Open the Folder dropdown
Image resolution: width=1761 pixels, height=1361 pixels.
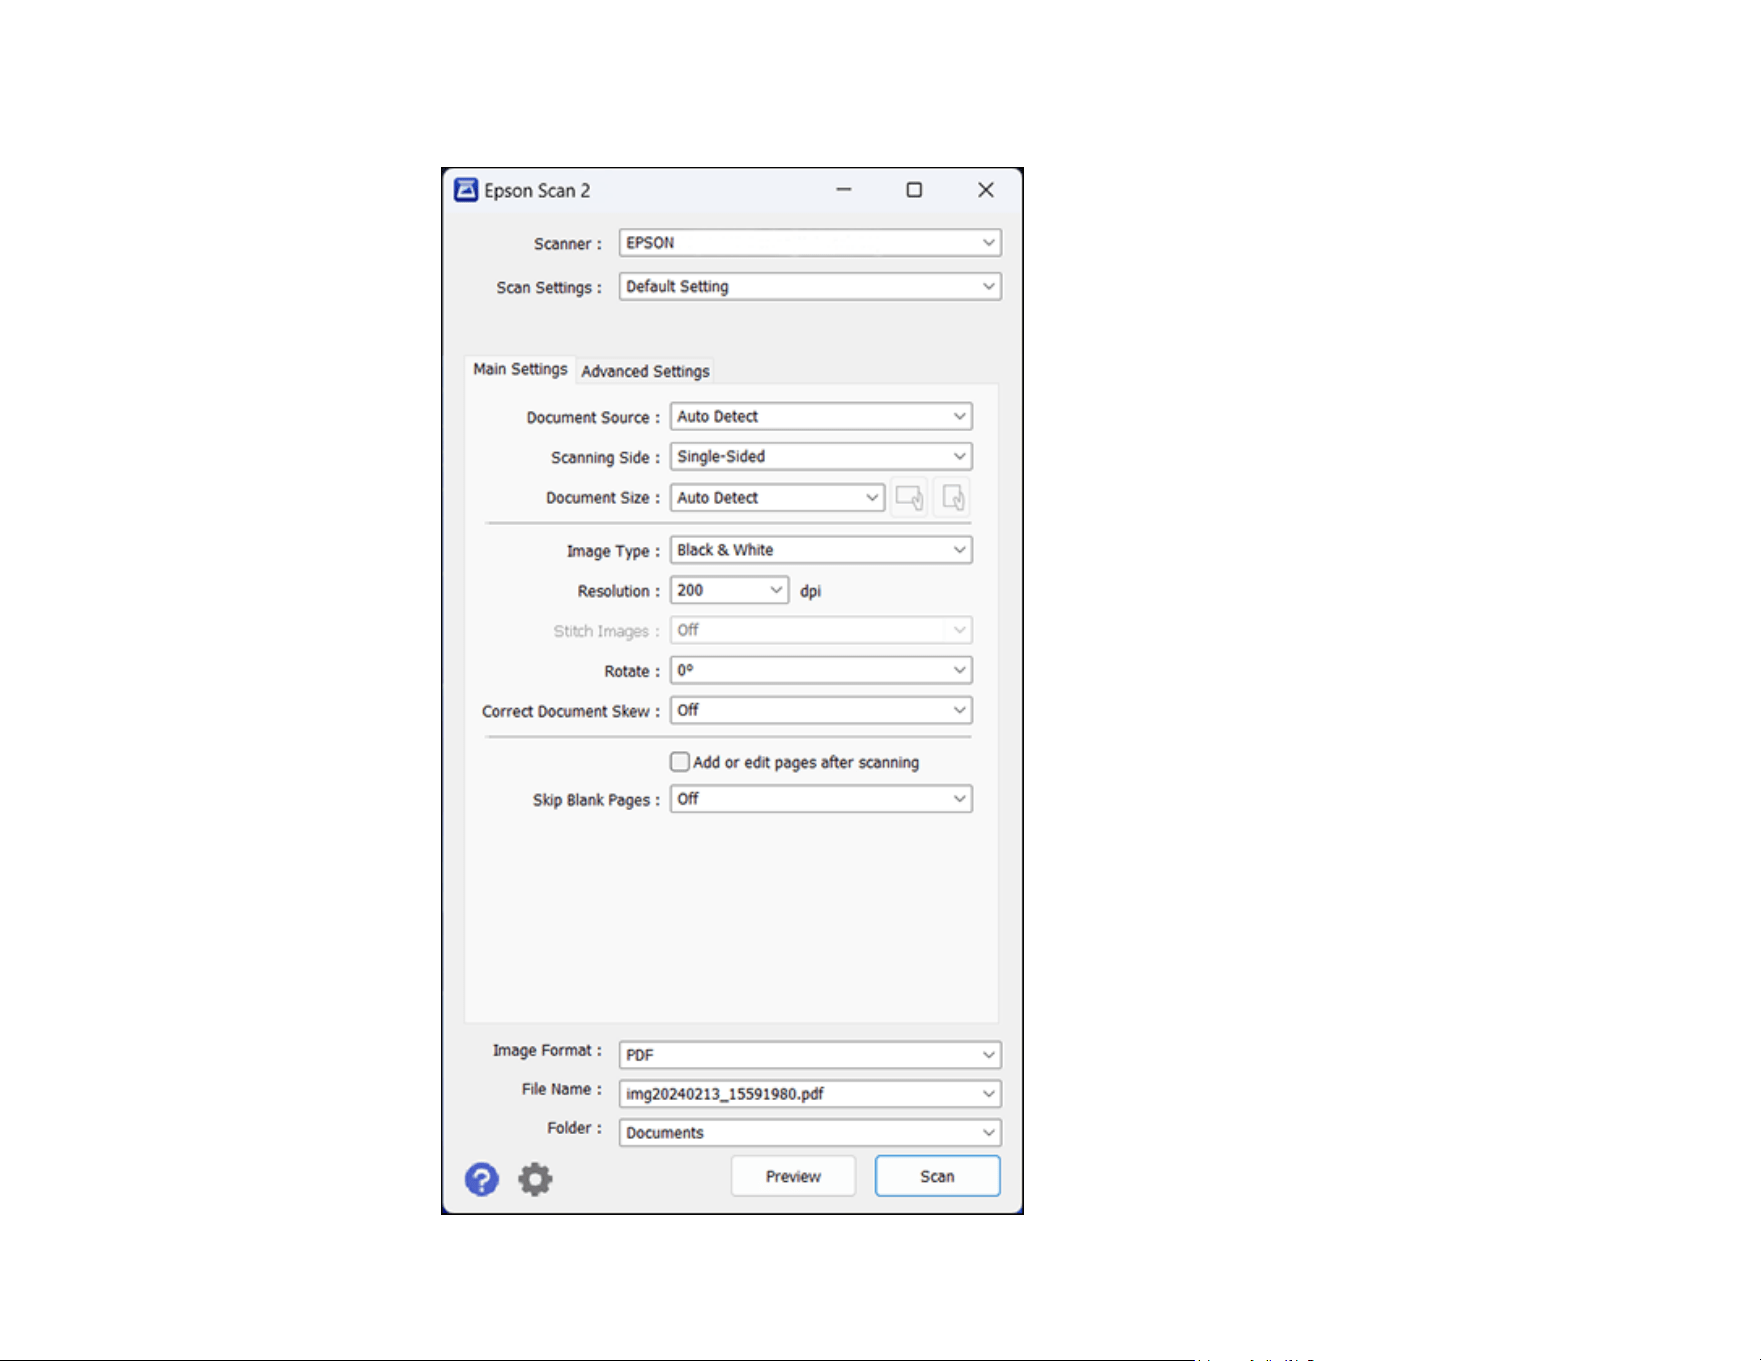point(810,1132)
